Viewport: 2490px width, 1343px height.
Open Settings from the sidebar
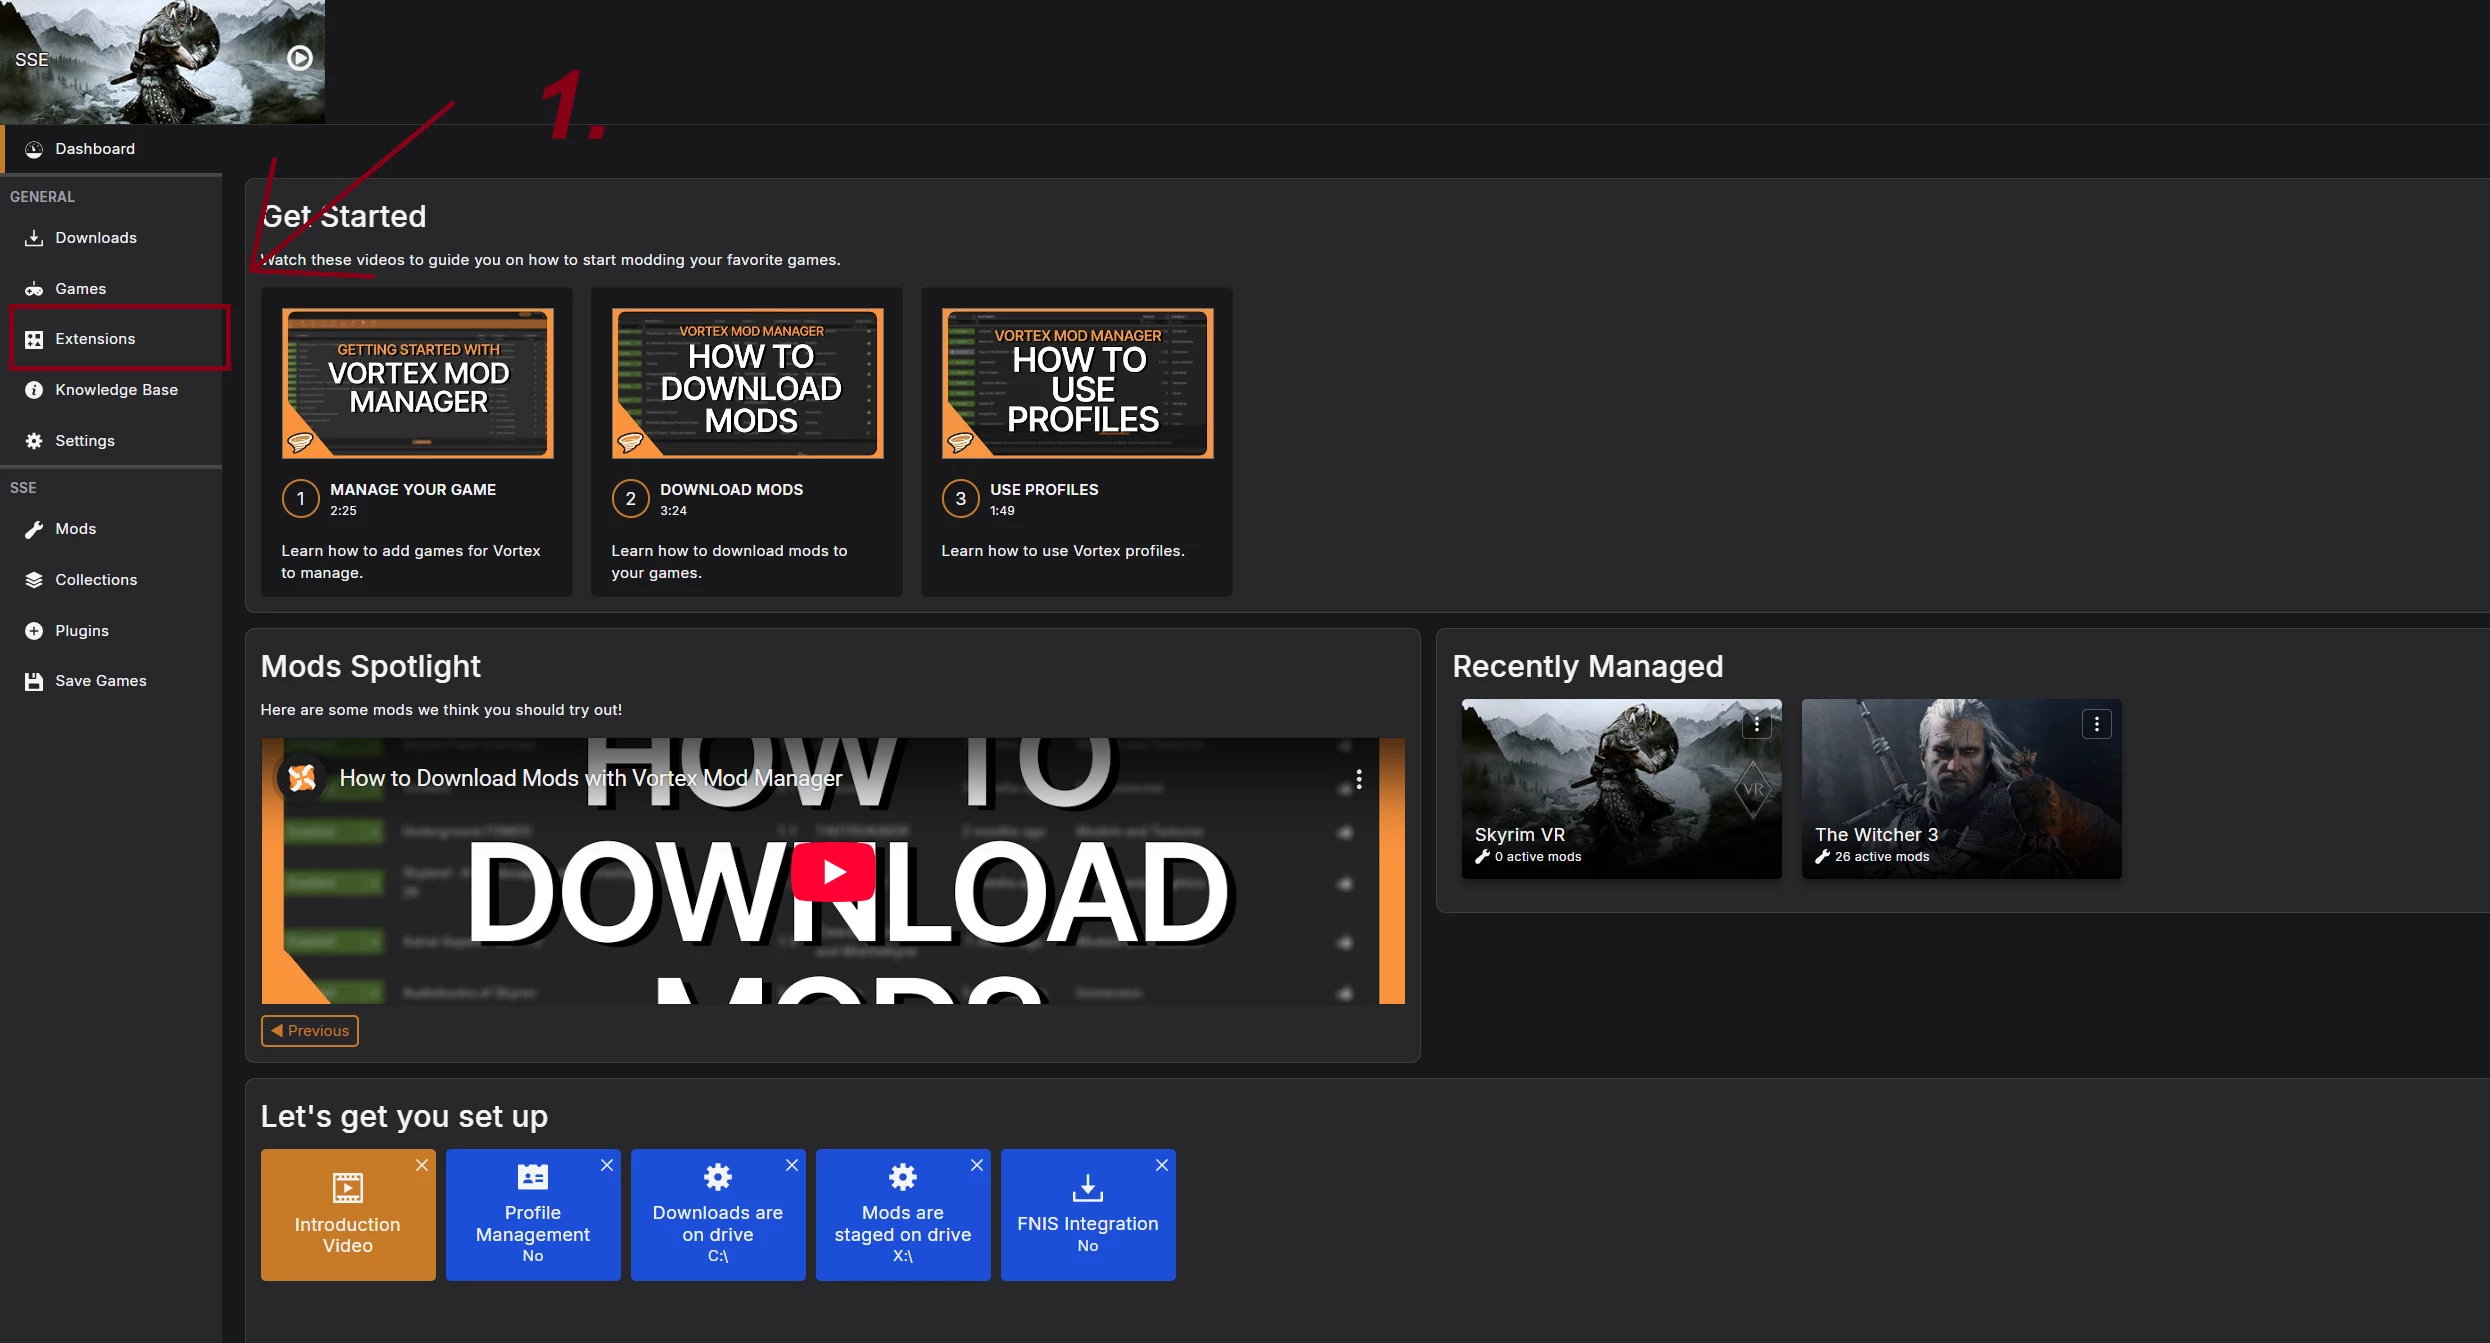pos(111,441)
